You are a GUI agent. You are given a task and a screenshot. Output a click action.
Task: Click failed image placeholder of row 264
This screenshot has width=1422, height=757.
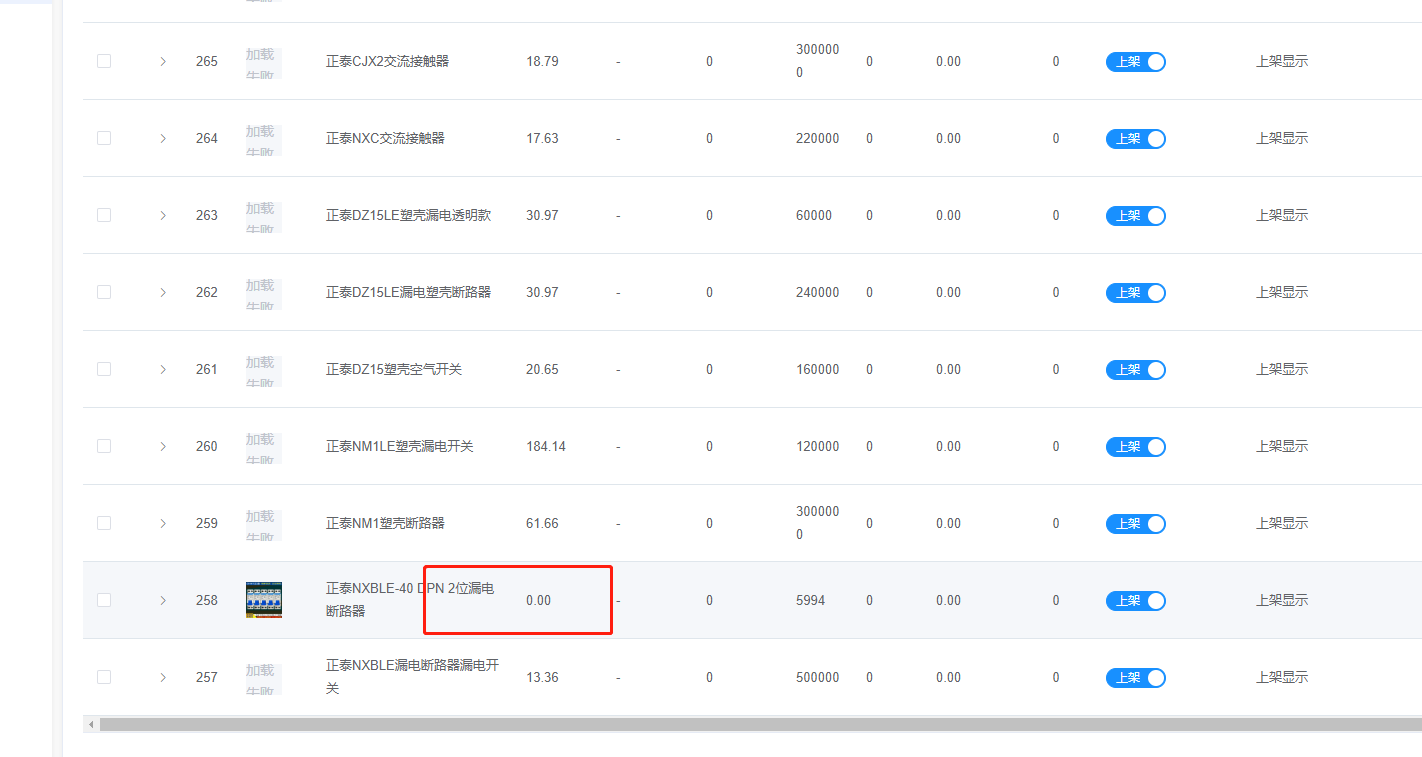pos(264,140)
